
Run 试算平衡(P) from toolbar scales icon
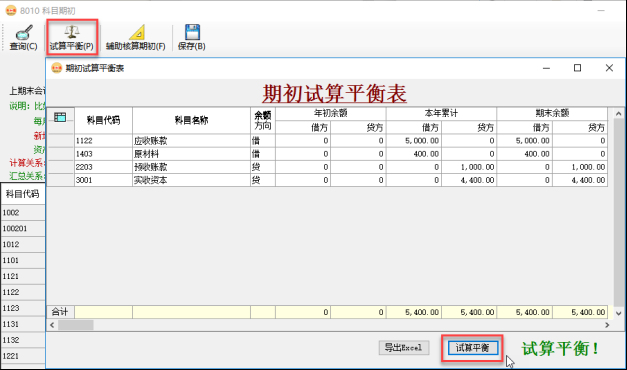click(72, 38)
